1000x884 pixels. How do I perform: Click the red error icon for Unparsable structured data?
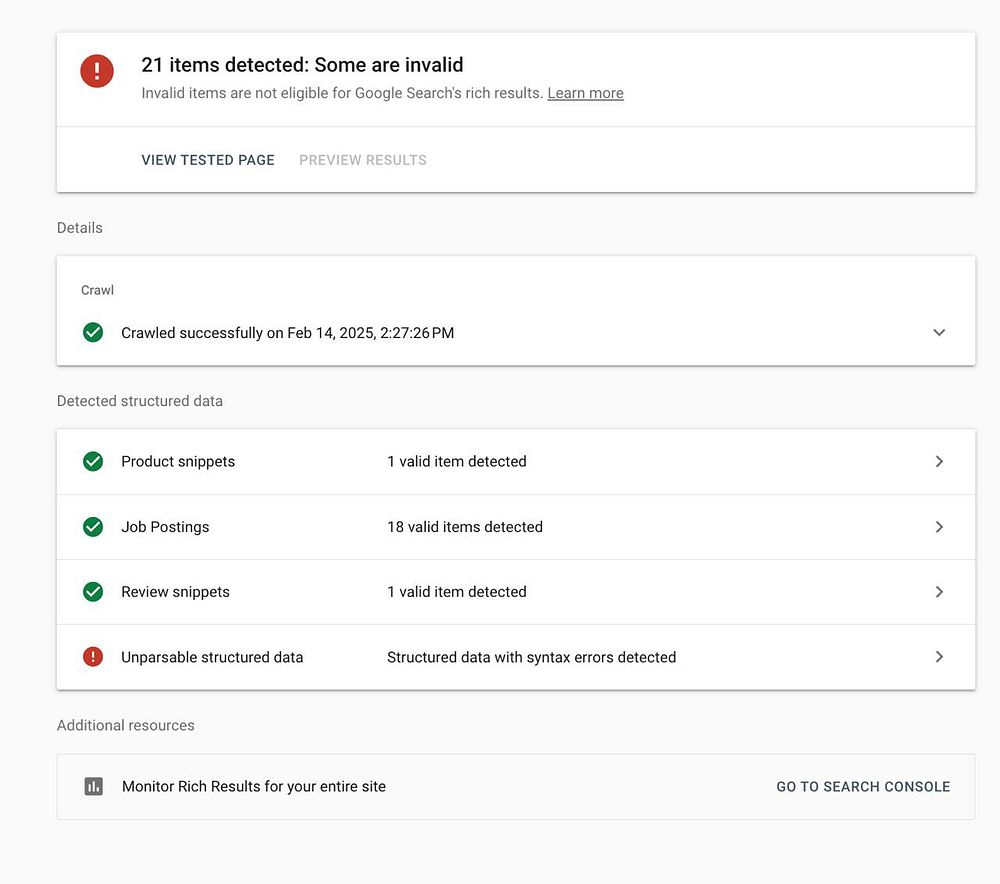[93, 657]
